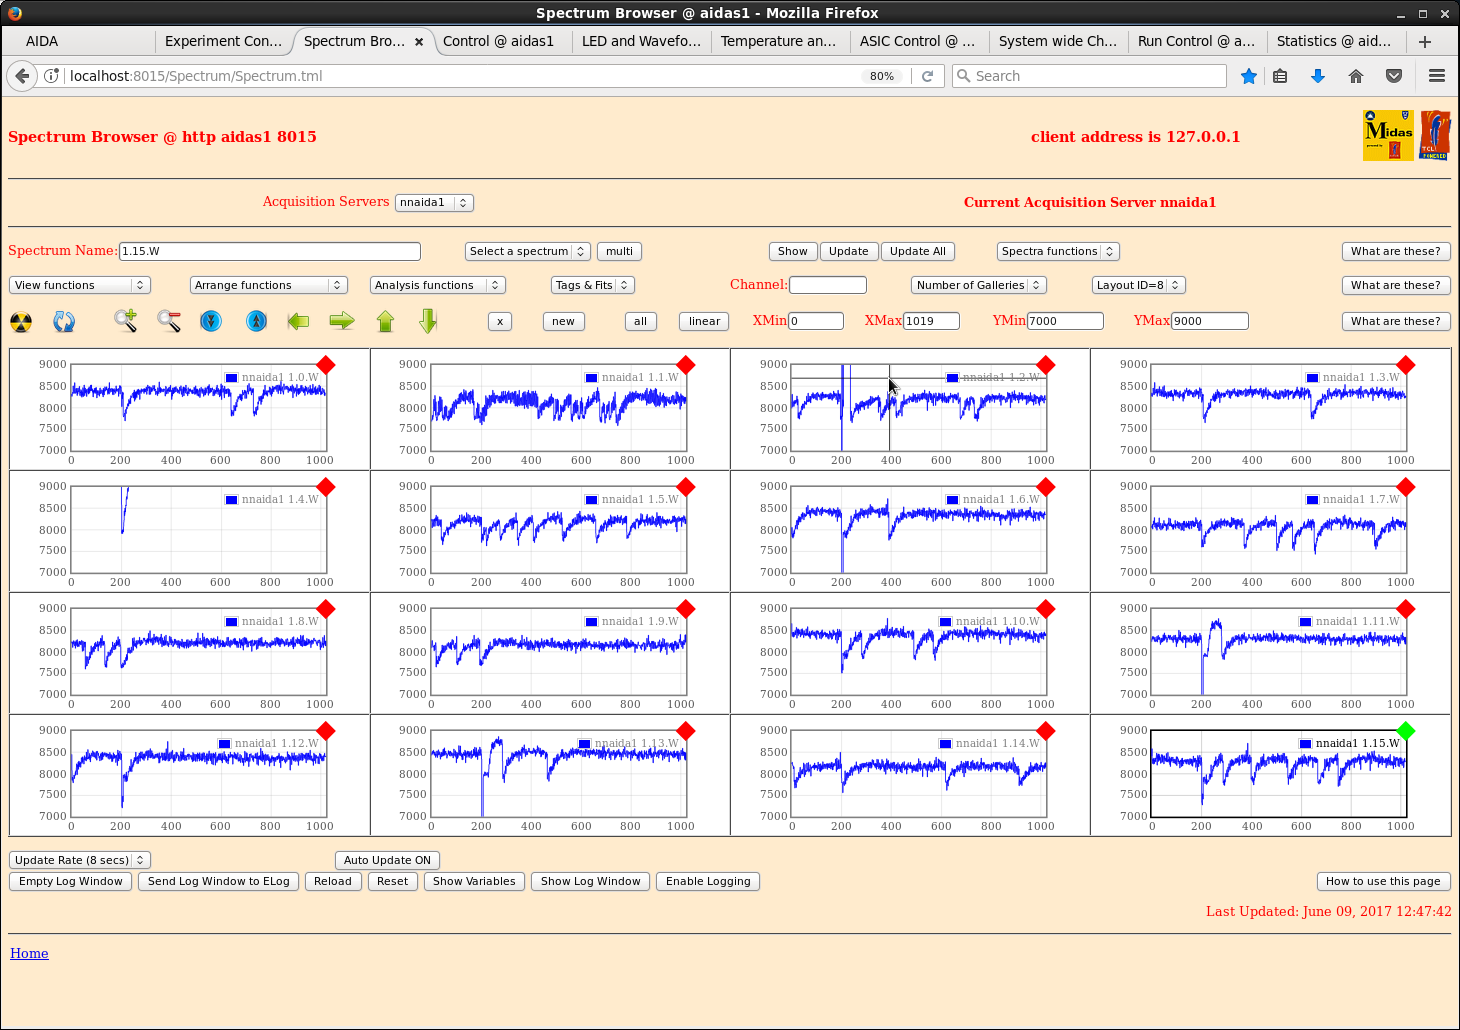Viewport: 1460px width, 1030px height.
Task: Open the bookmarks list icon
Action: coord(1280,76)
